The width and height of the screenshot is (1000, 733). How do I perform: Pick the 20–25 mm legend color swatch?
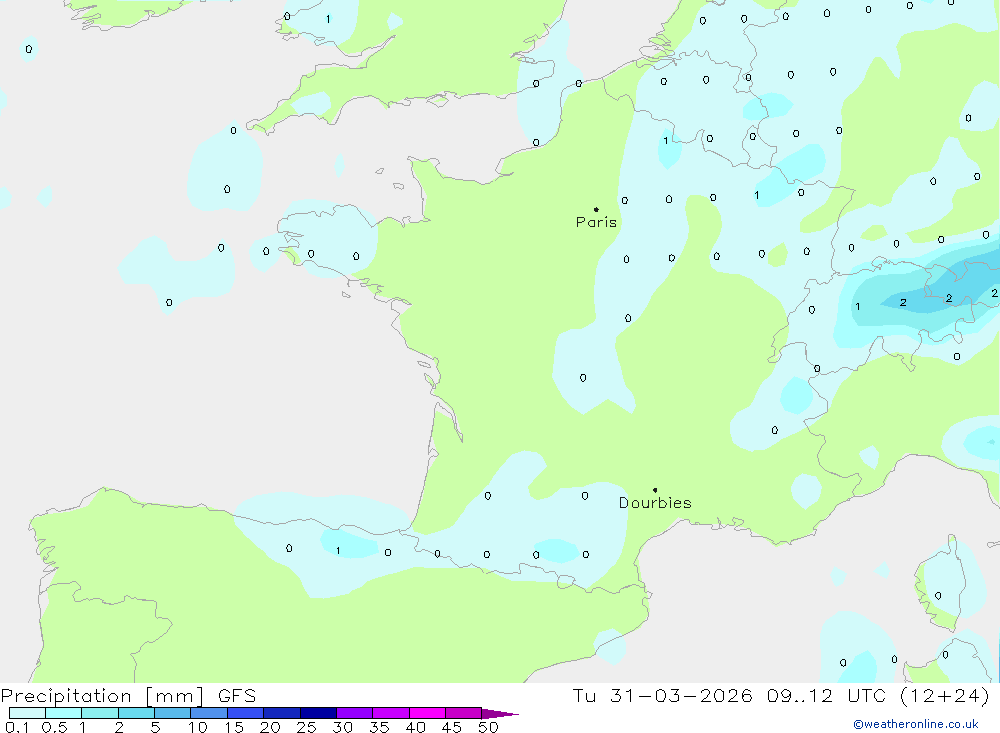click(282, 713)
